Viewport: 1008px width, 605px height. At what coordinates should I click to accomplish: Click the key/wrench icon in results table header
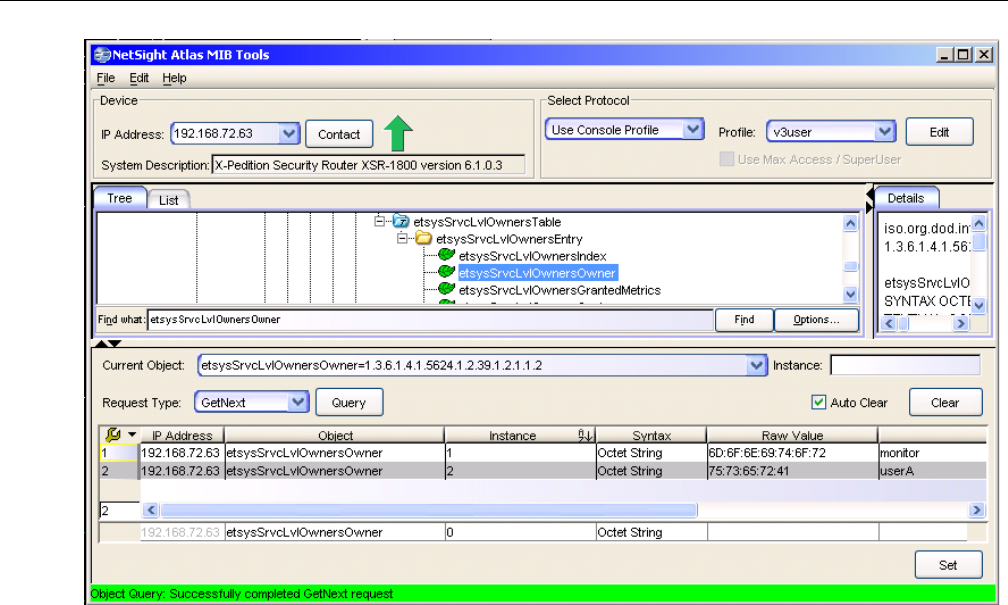click(x=113, y=435)
